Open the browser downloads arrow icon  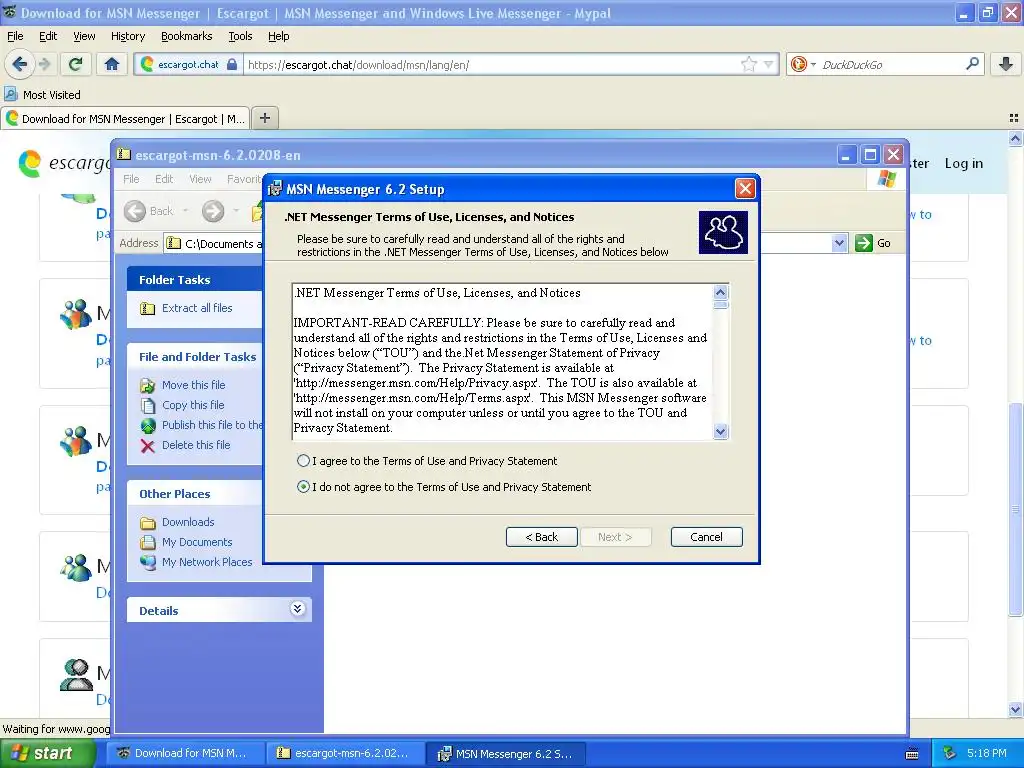click(1006, 64)
